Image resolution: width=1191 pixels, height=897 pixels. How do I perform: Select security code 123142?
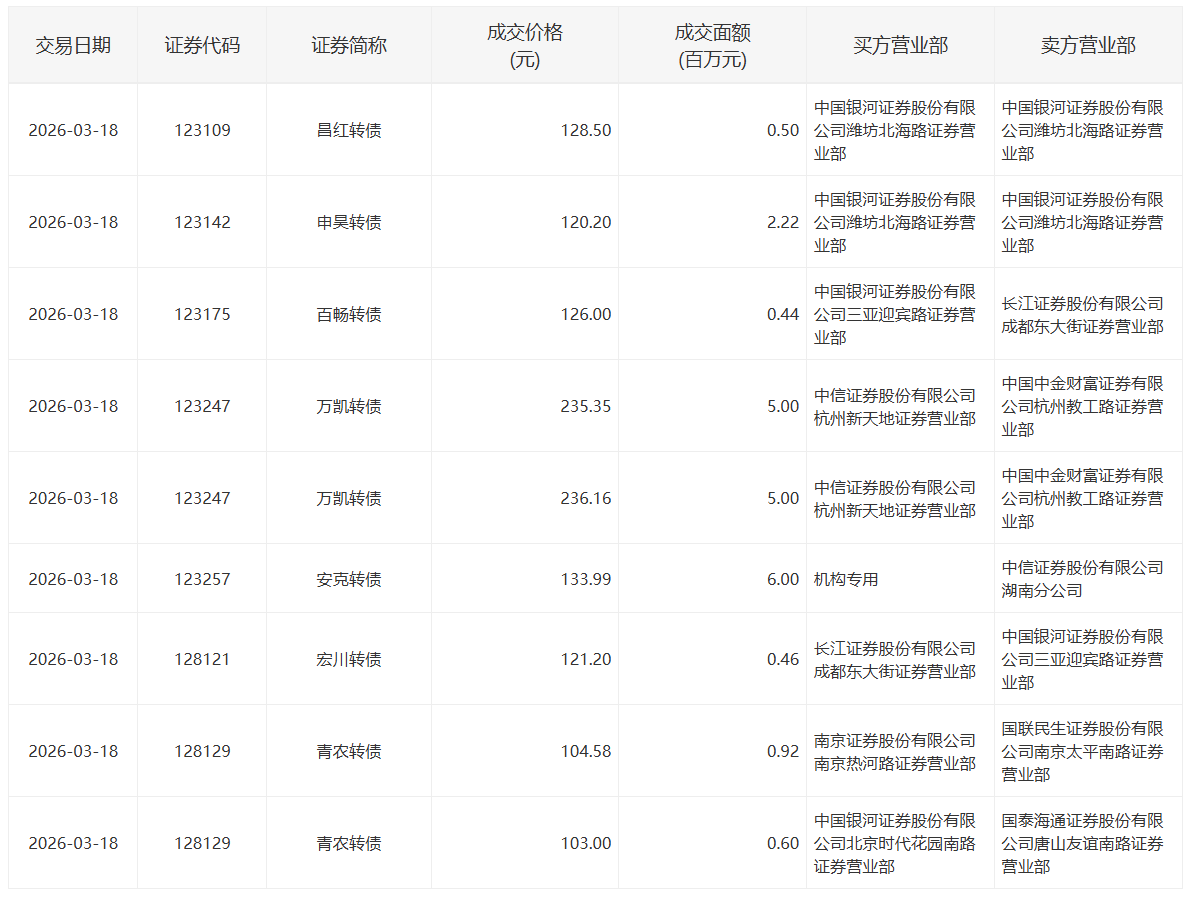[202, 222]
